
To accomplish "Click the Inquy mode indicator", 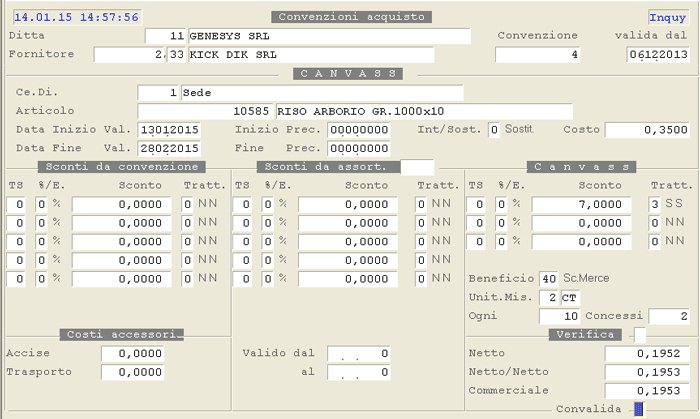I will point(667,17).
